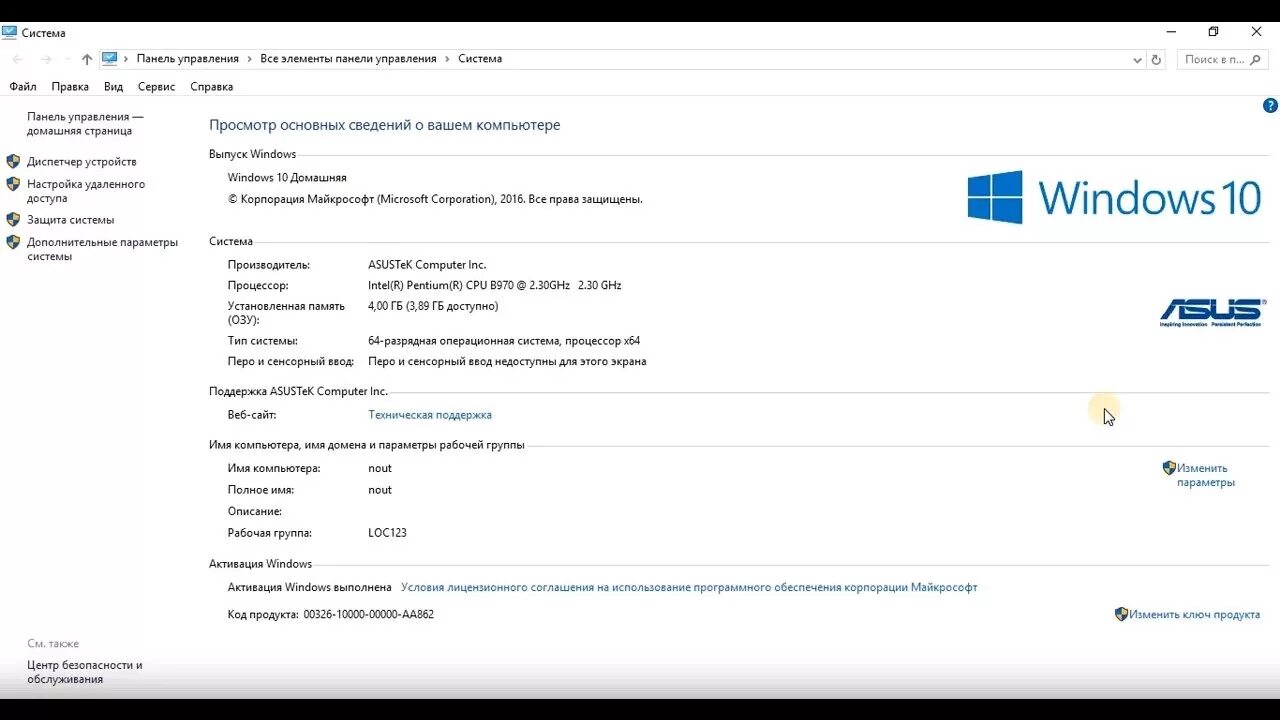Click the Техническая поддержка website link
The height and width of the screenshot is (720, 1280).
(x=430, y=415)
